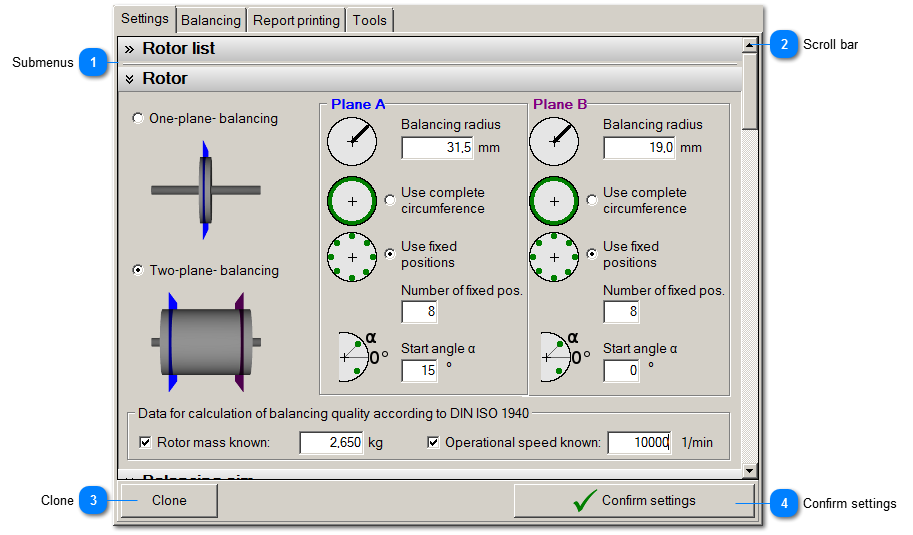Image resolution: width=913 pixels, height=535 pixels.
Task: Click the Plane A green complete circumference icon
Action: (x=352, y=201)
